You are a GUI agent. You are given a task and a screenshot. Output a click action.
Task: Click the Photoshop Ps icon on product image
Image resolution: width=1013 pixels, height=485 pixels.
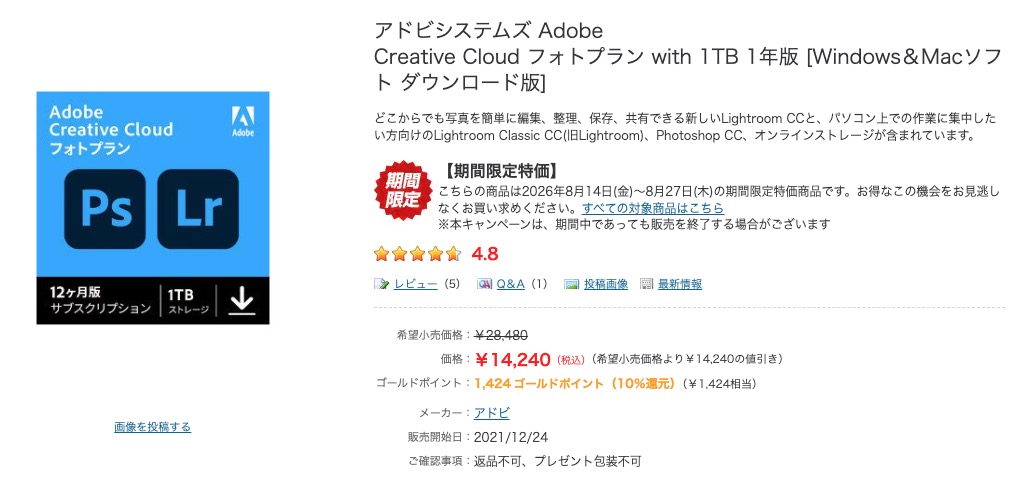105,209
